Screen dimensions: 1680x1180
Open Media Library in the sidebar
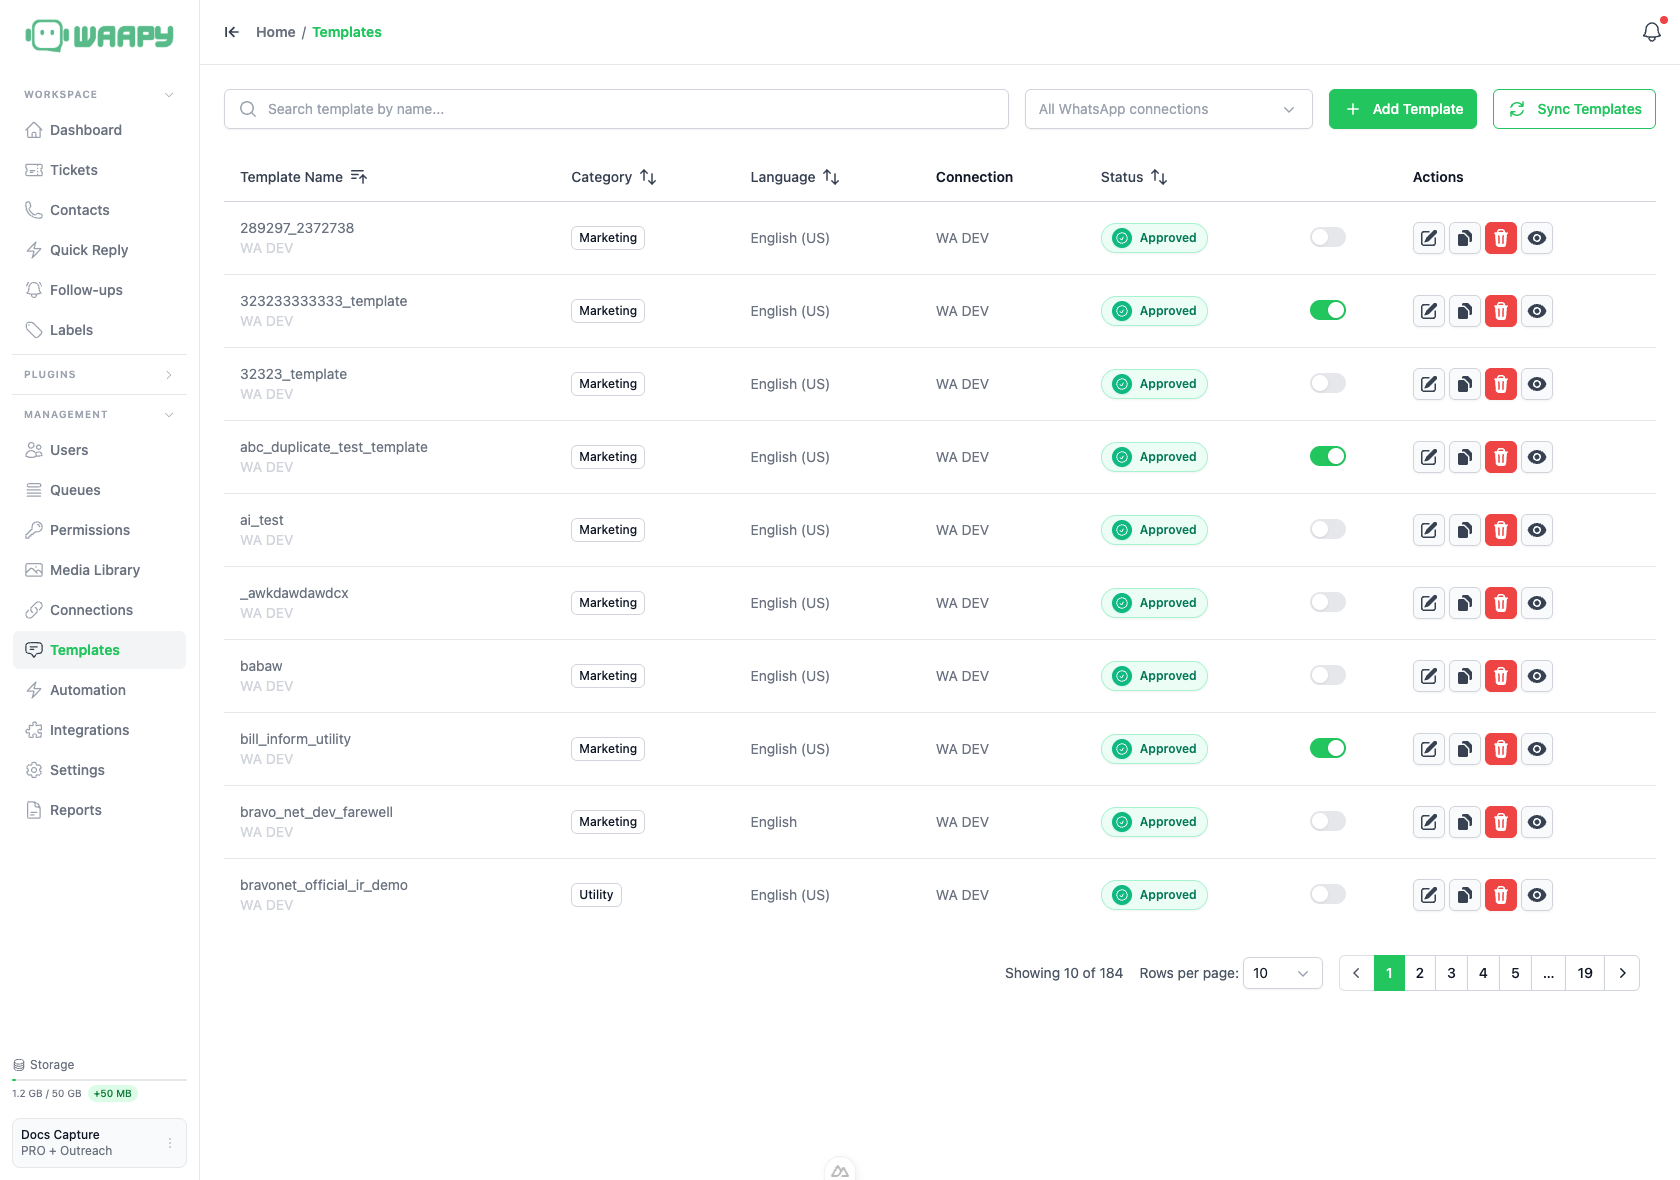point(99,570)
